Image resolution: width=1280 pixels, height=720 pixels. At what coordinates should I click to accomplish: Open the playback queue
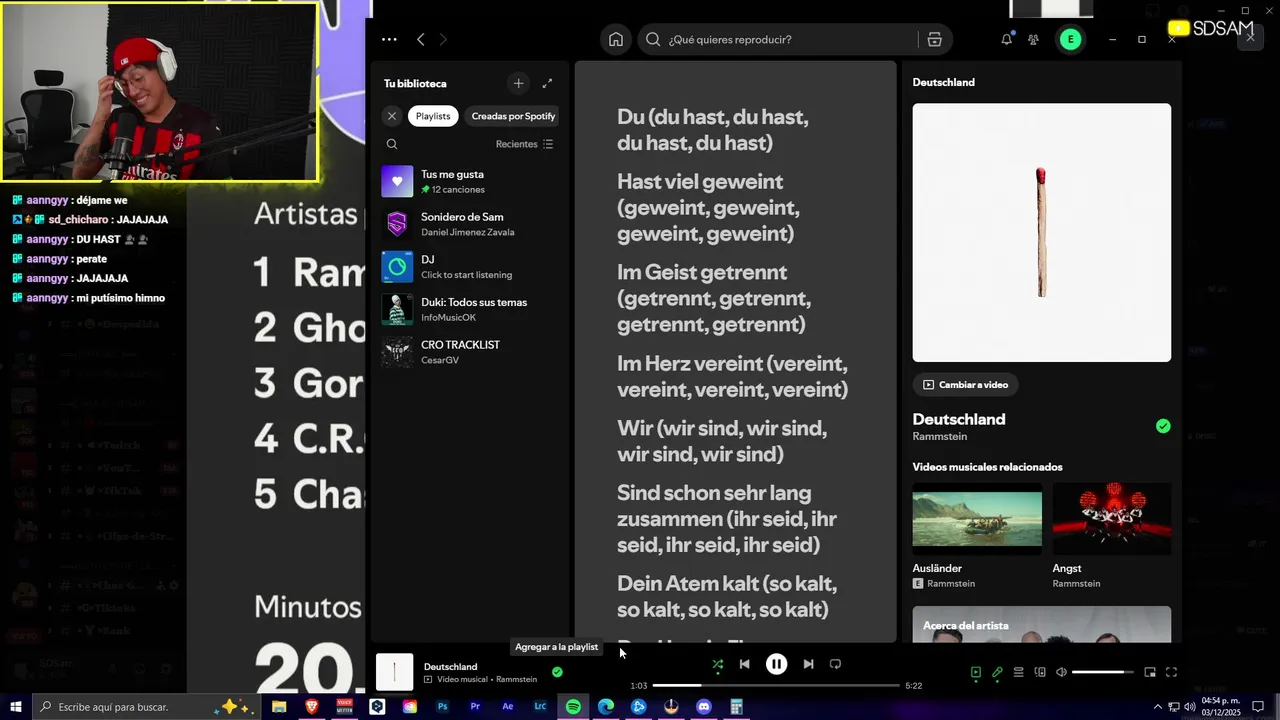(1018, 672)
